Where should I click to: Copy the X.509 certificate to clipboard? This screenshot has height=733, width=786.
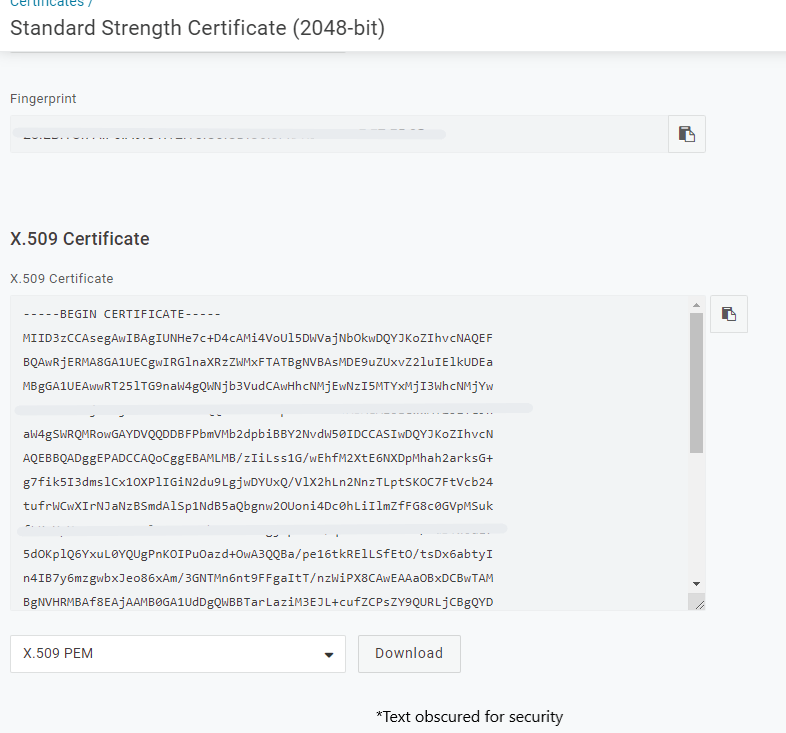pos(729,314)
